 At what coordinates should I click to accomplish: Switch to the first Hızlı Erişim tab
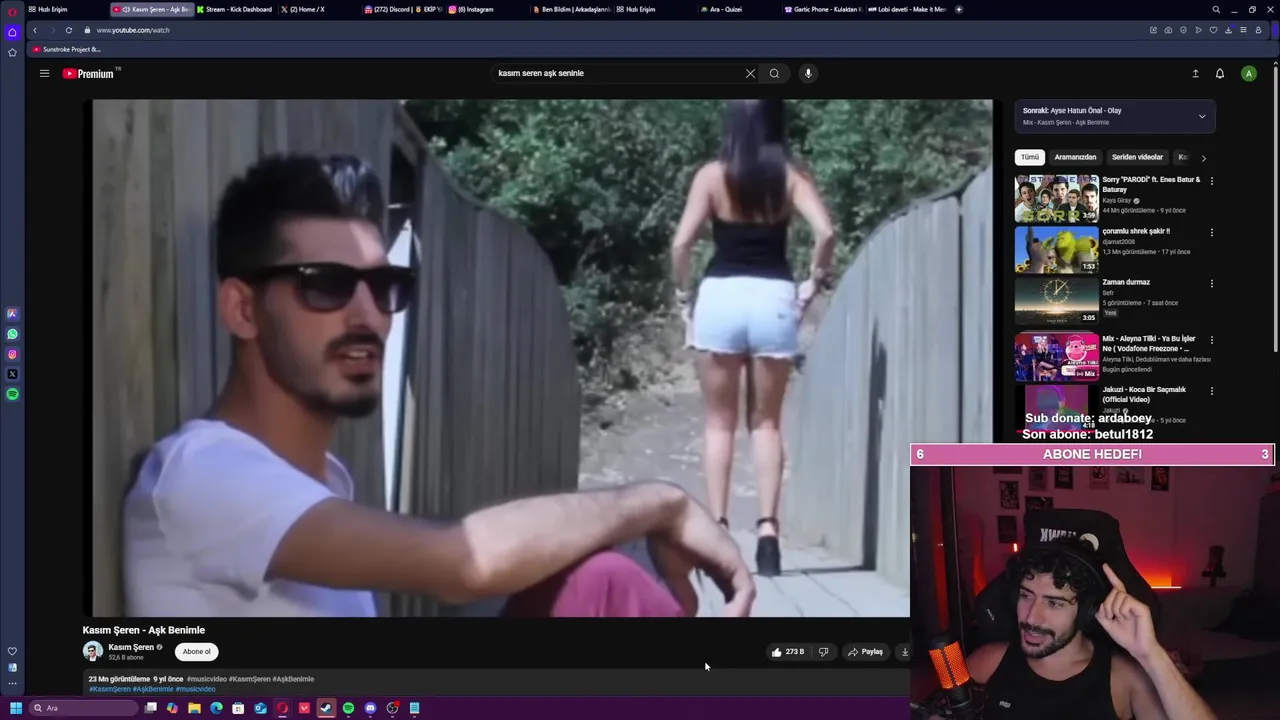[x=50, y=9]
